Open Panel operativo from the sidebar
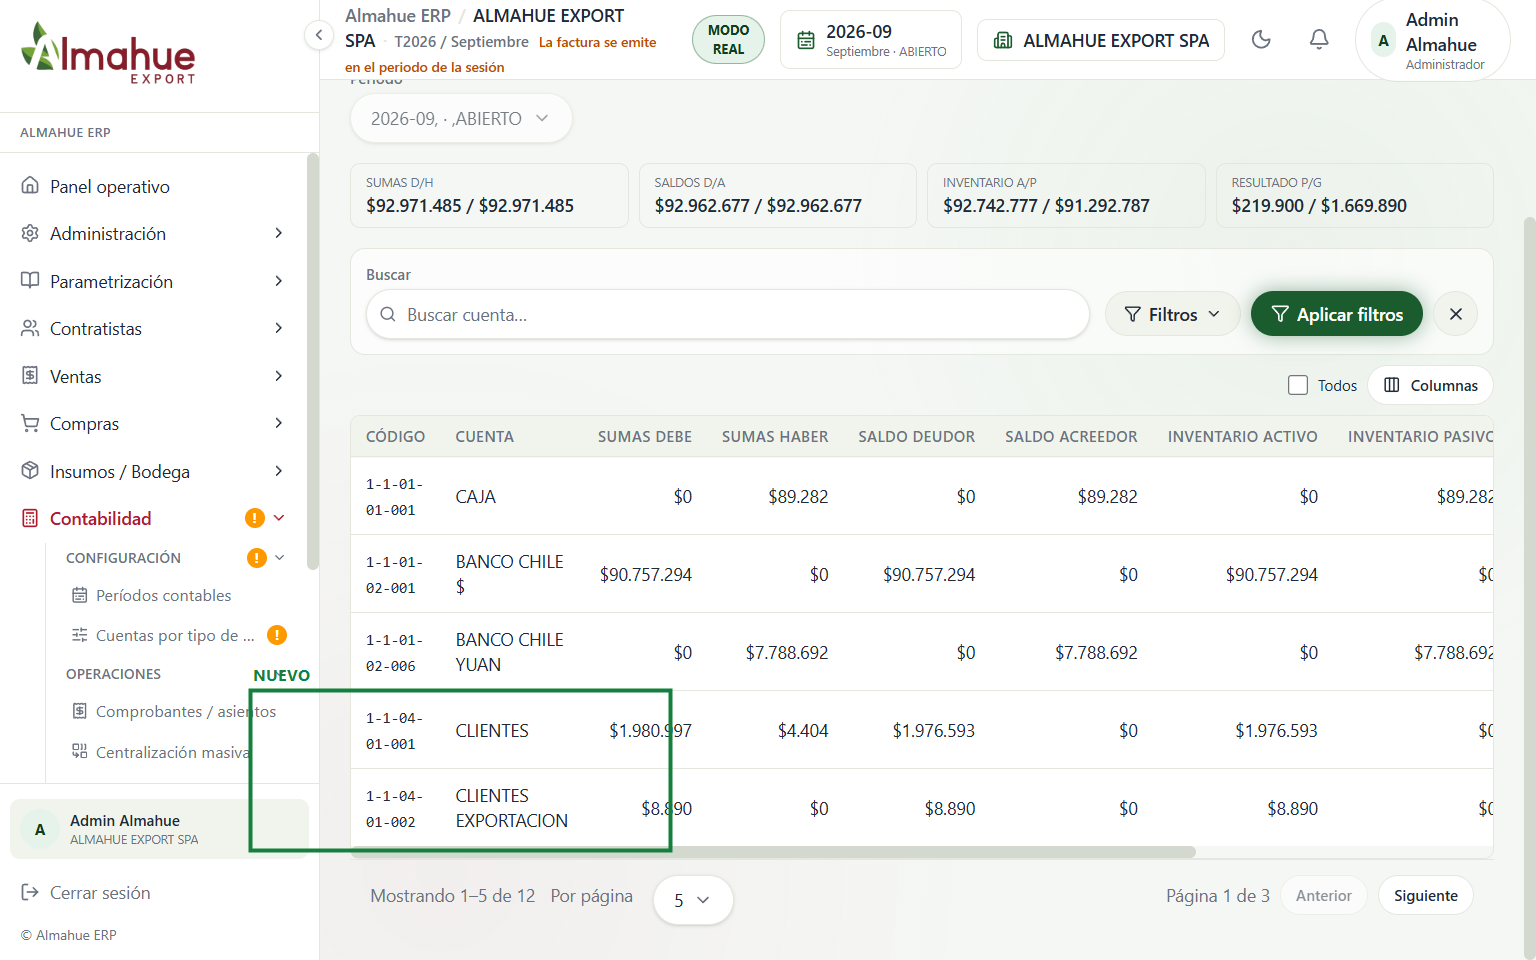This screenshot has height=960, width=1536. pyautogui.click(x=152, y=187)
